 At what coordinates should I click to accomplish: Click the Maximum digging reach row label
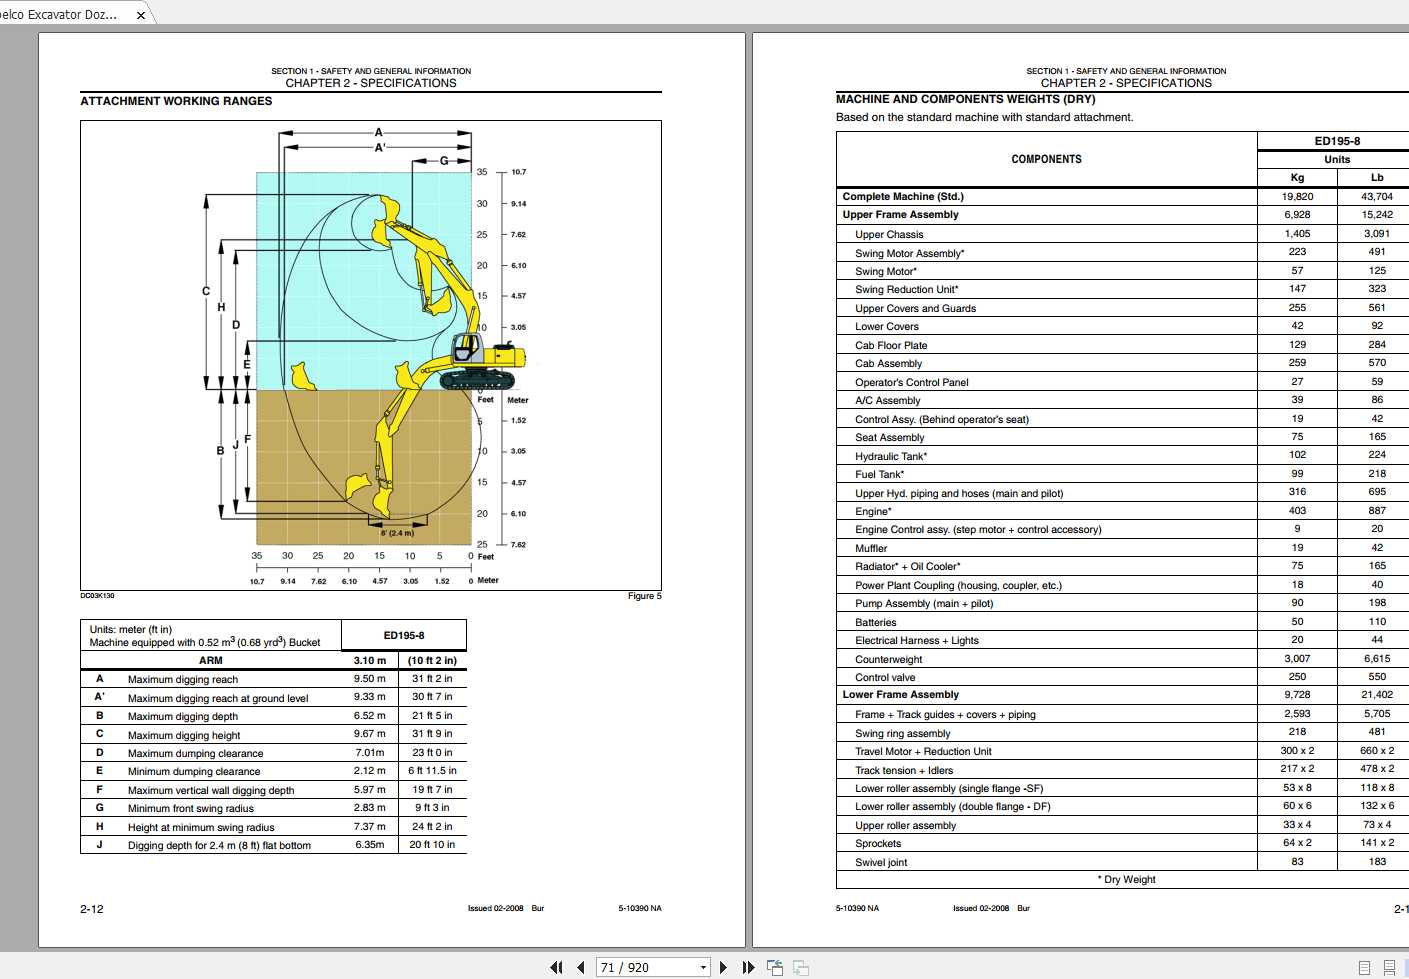(x=183, y=679)
